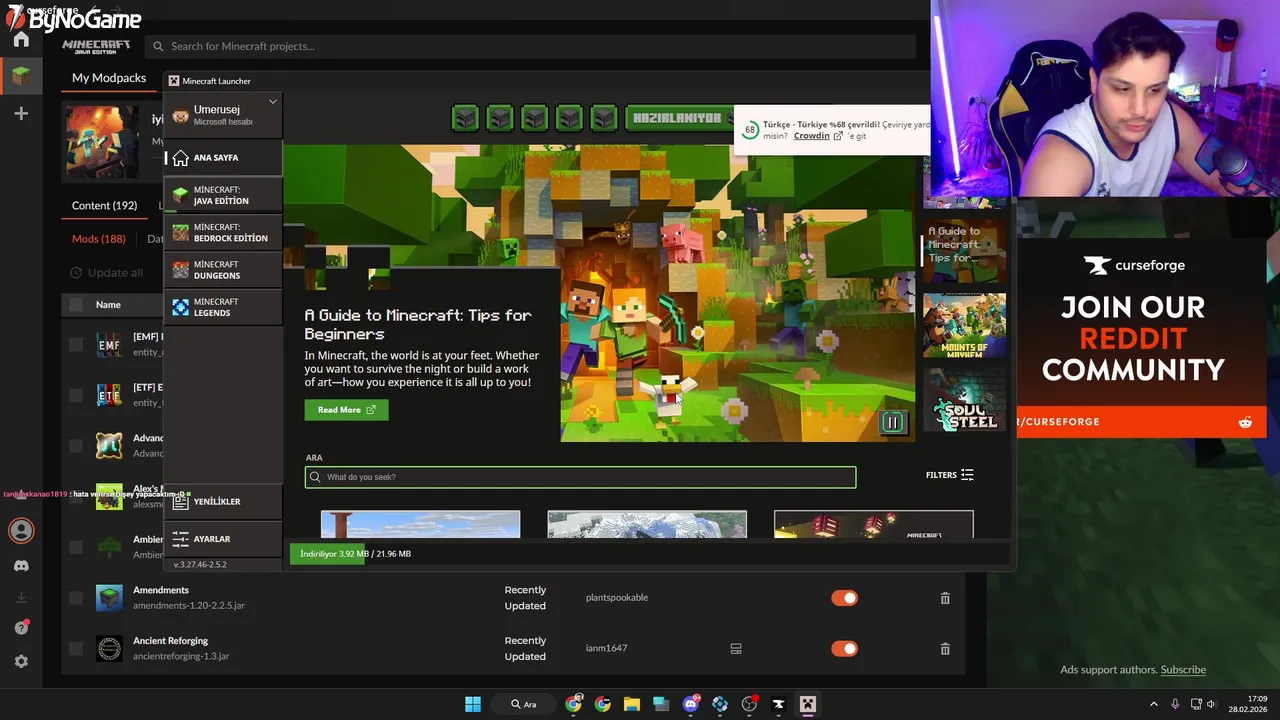This screenshot has width=1280, height=720.
Task: Open File Explorer from the taskbar
Action: pos(632,704)
